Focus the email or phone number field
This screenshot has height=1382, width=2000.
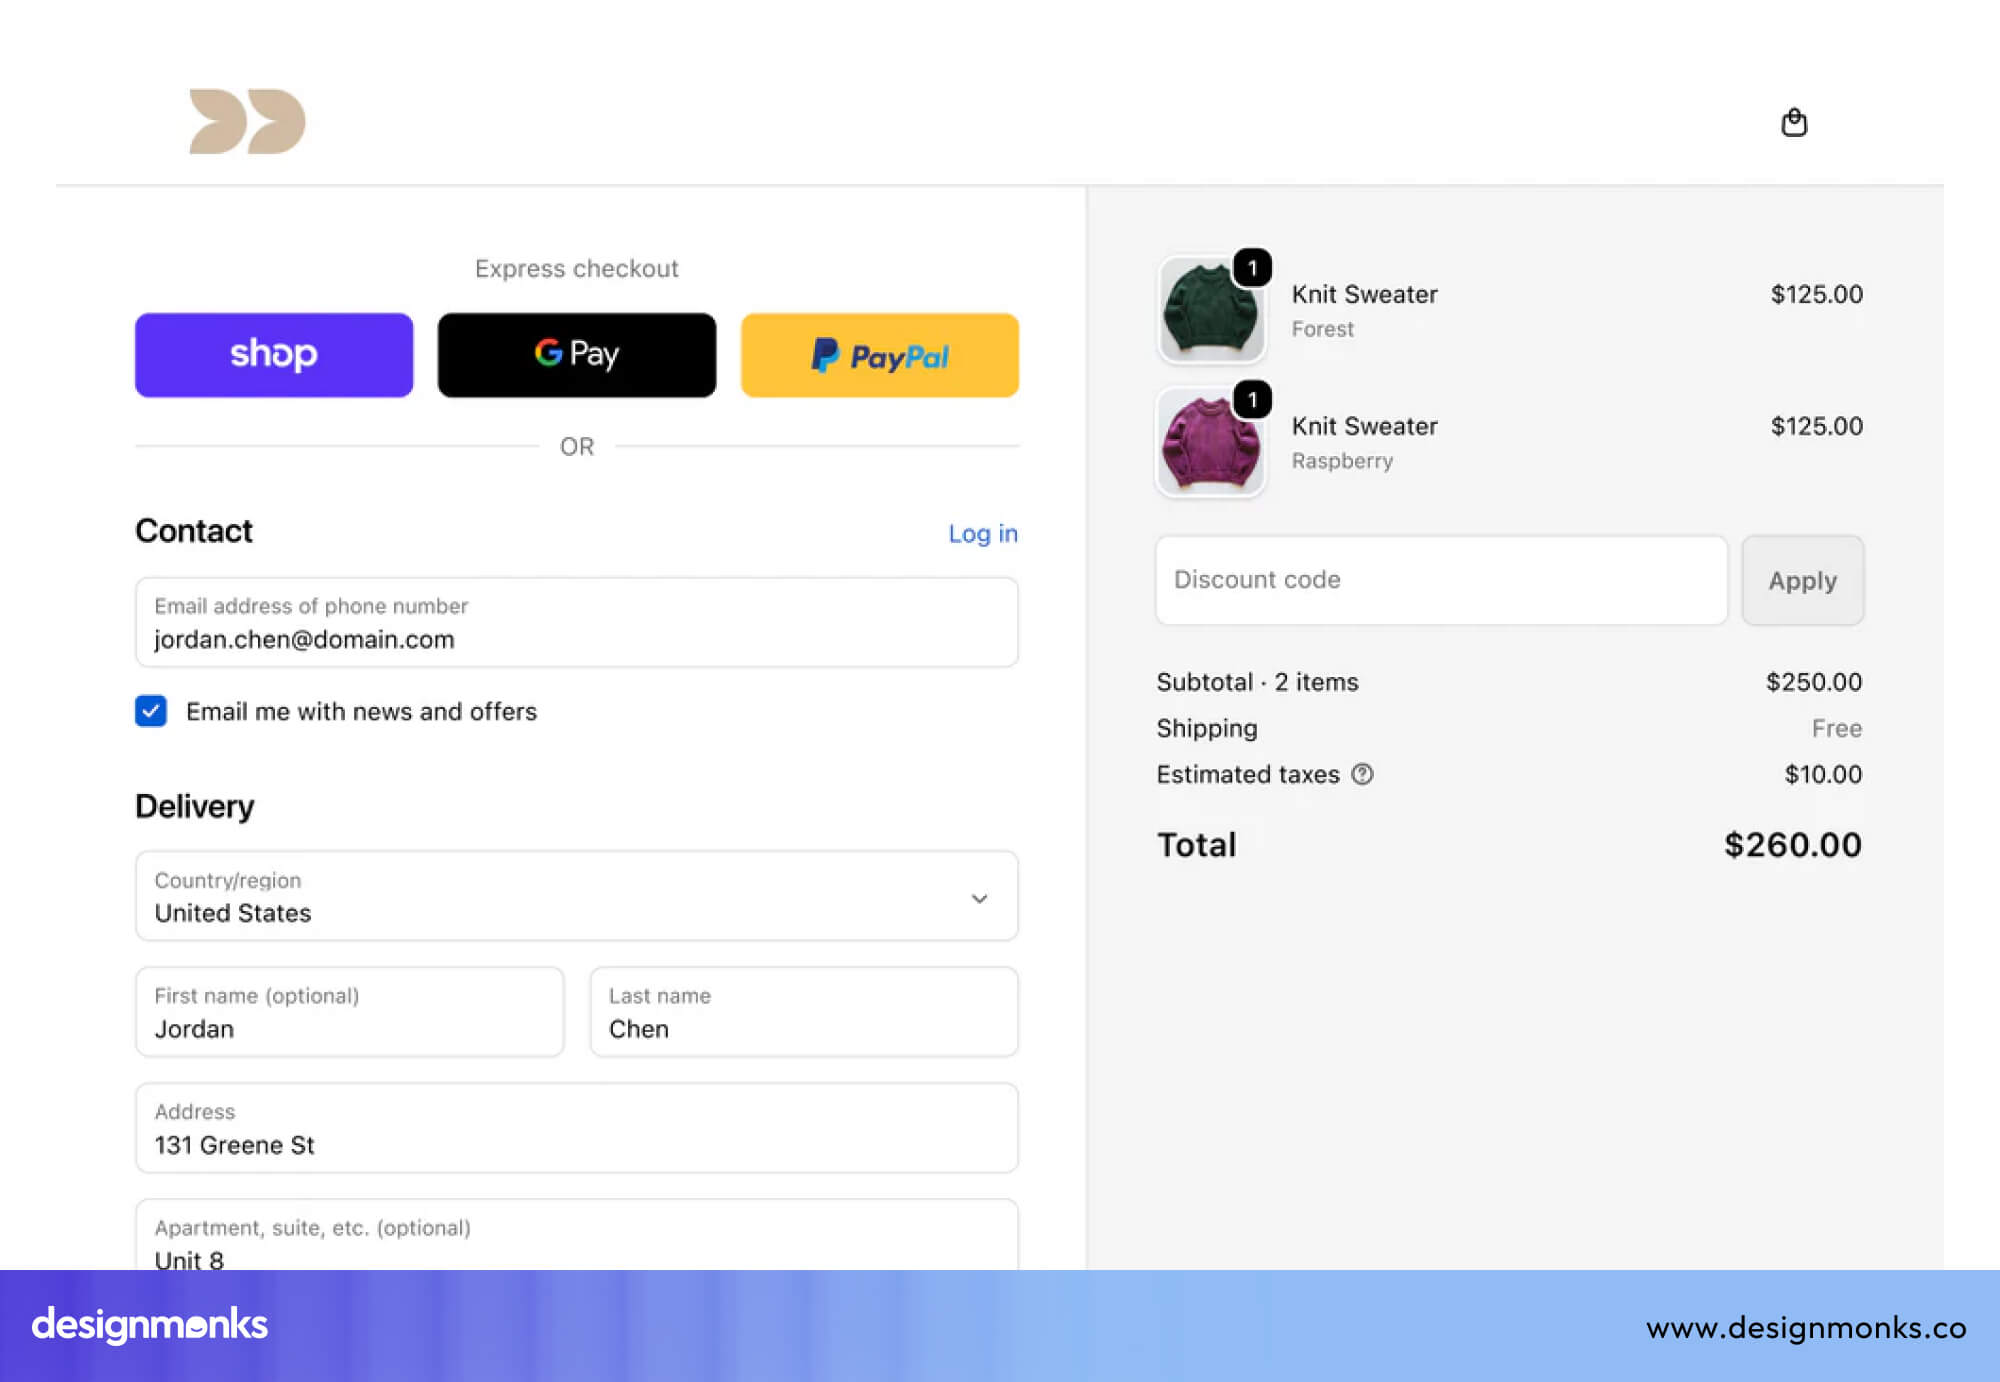click(x=577, y=622)
